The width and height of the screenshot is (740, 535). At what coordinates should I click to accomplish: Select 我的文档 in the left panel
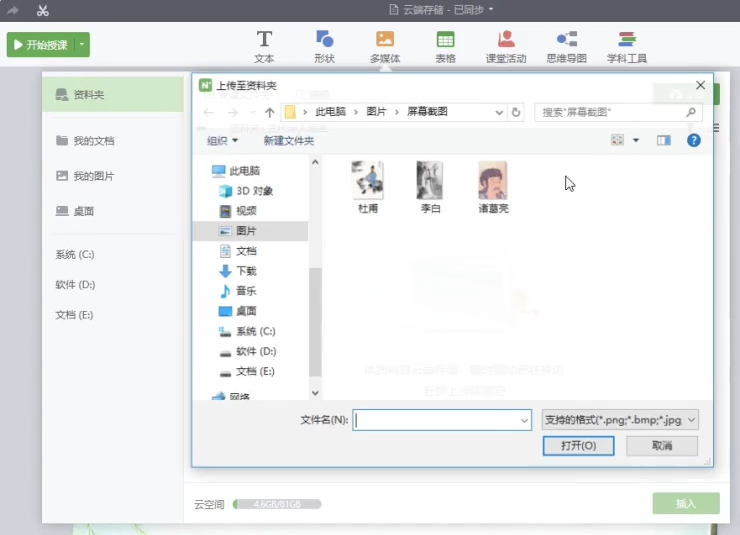[x=85, y=141]
